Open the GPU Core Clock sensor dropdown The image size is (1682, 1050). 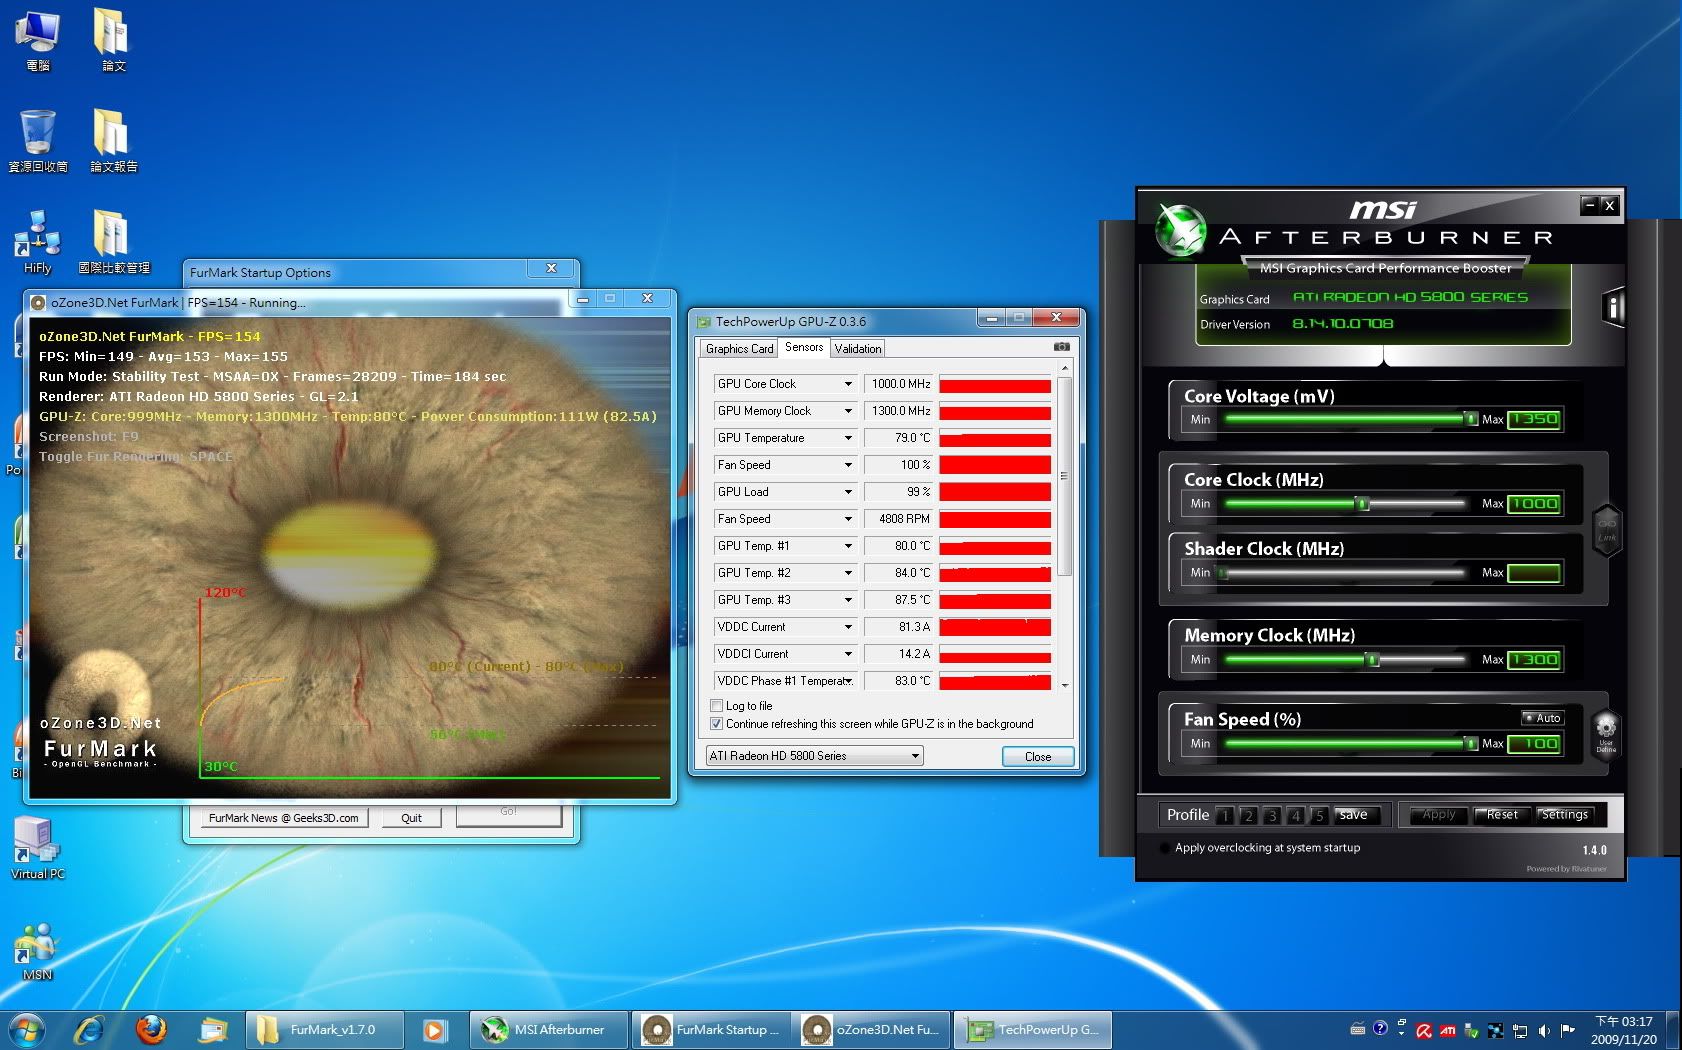[848, 384]
